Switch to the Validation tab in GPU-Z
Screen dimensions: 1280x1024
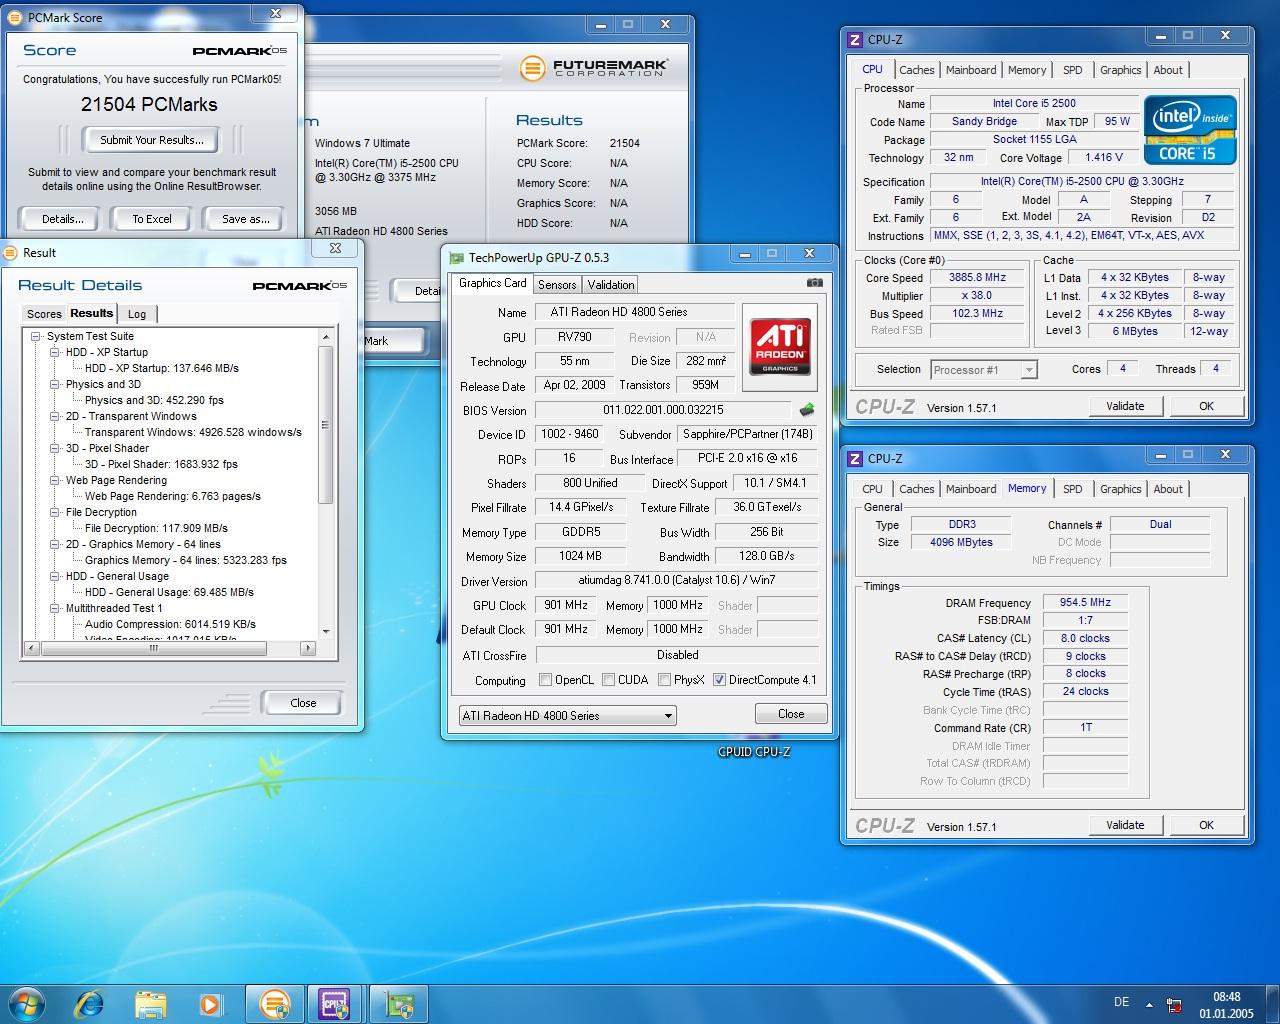[611, 285]
